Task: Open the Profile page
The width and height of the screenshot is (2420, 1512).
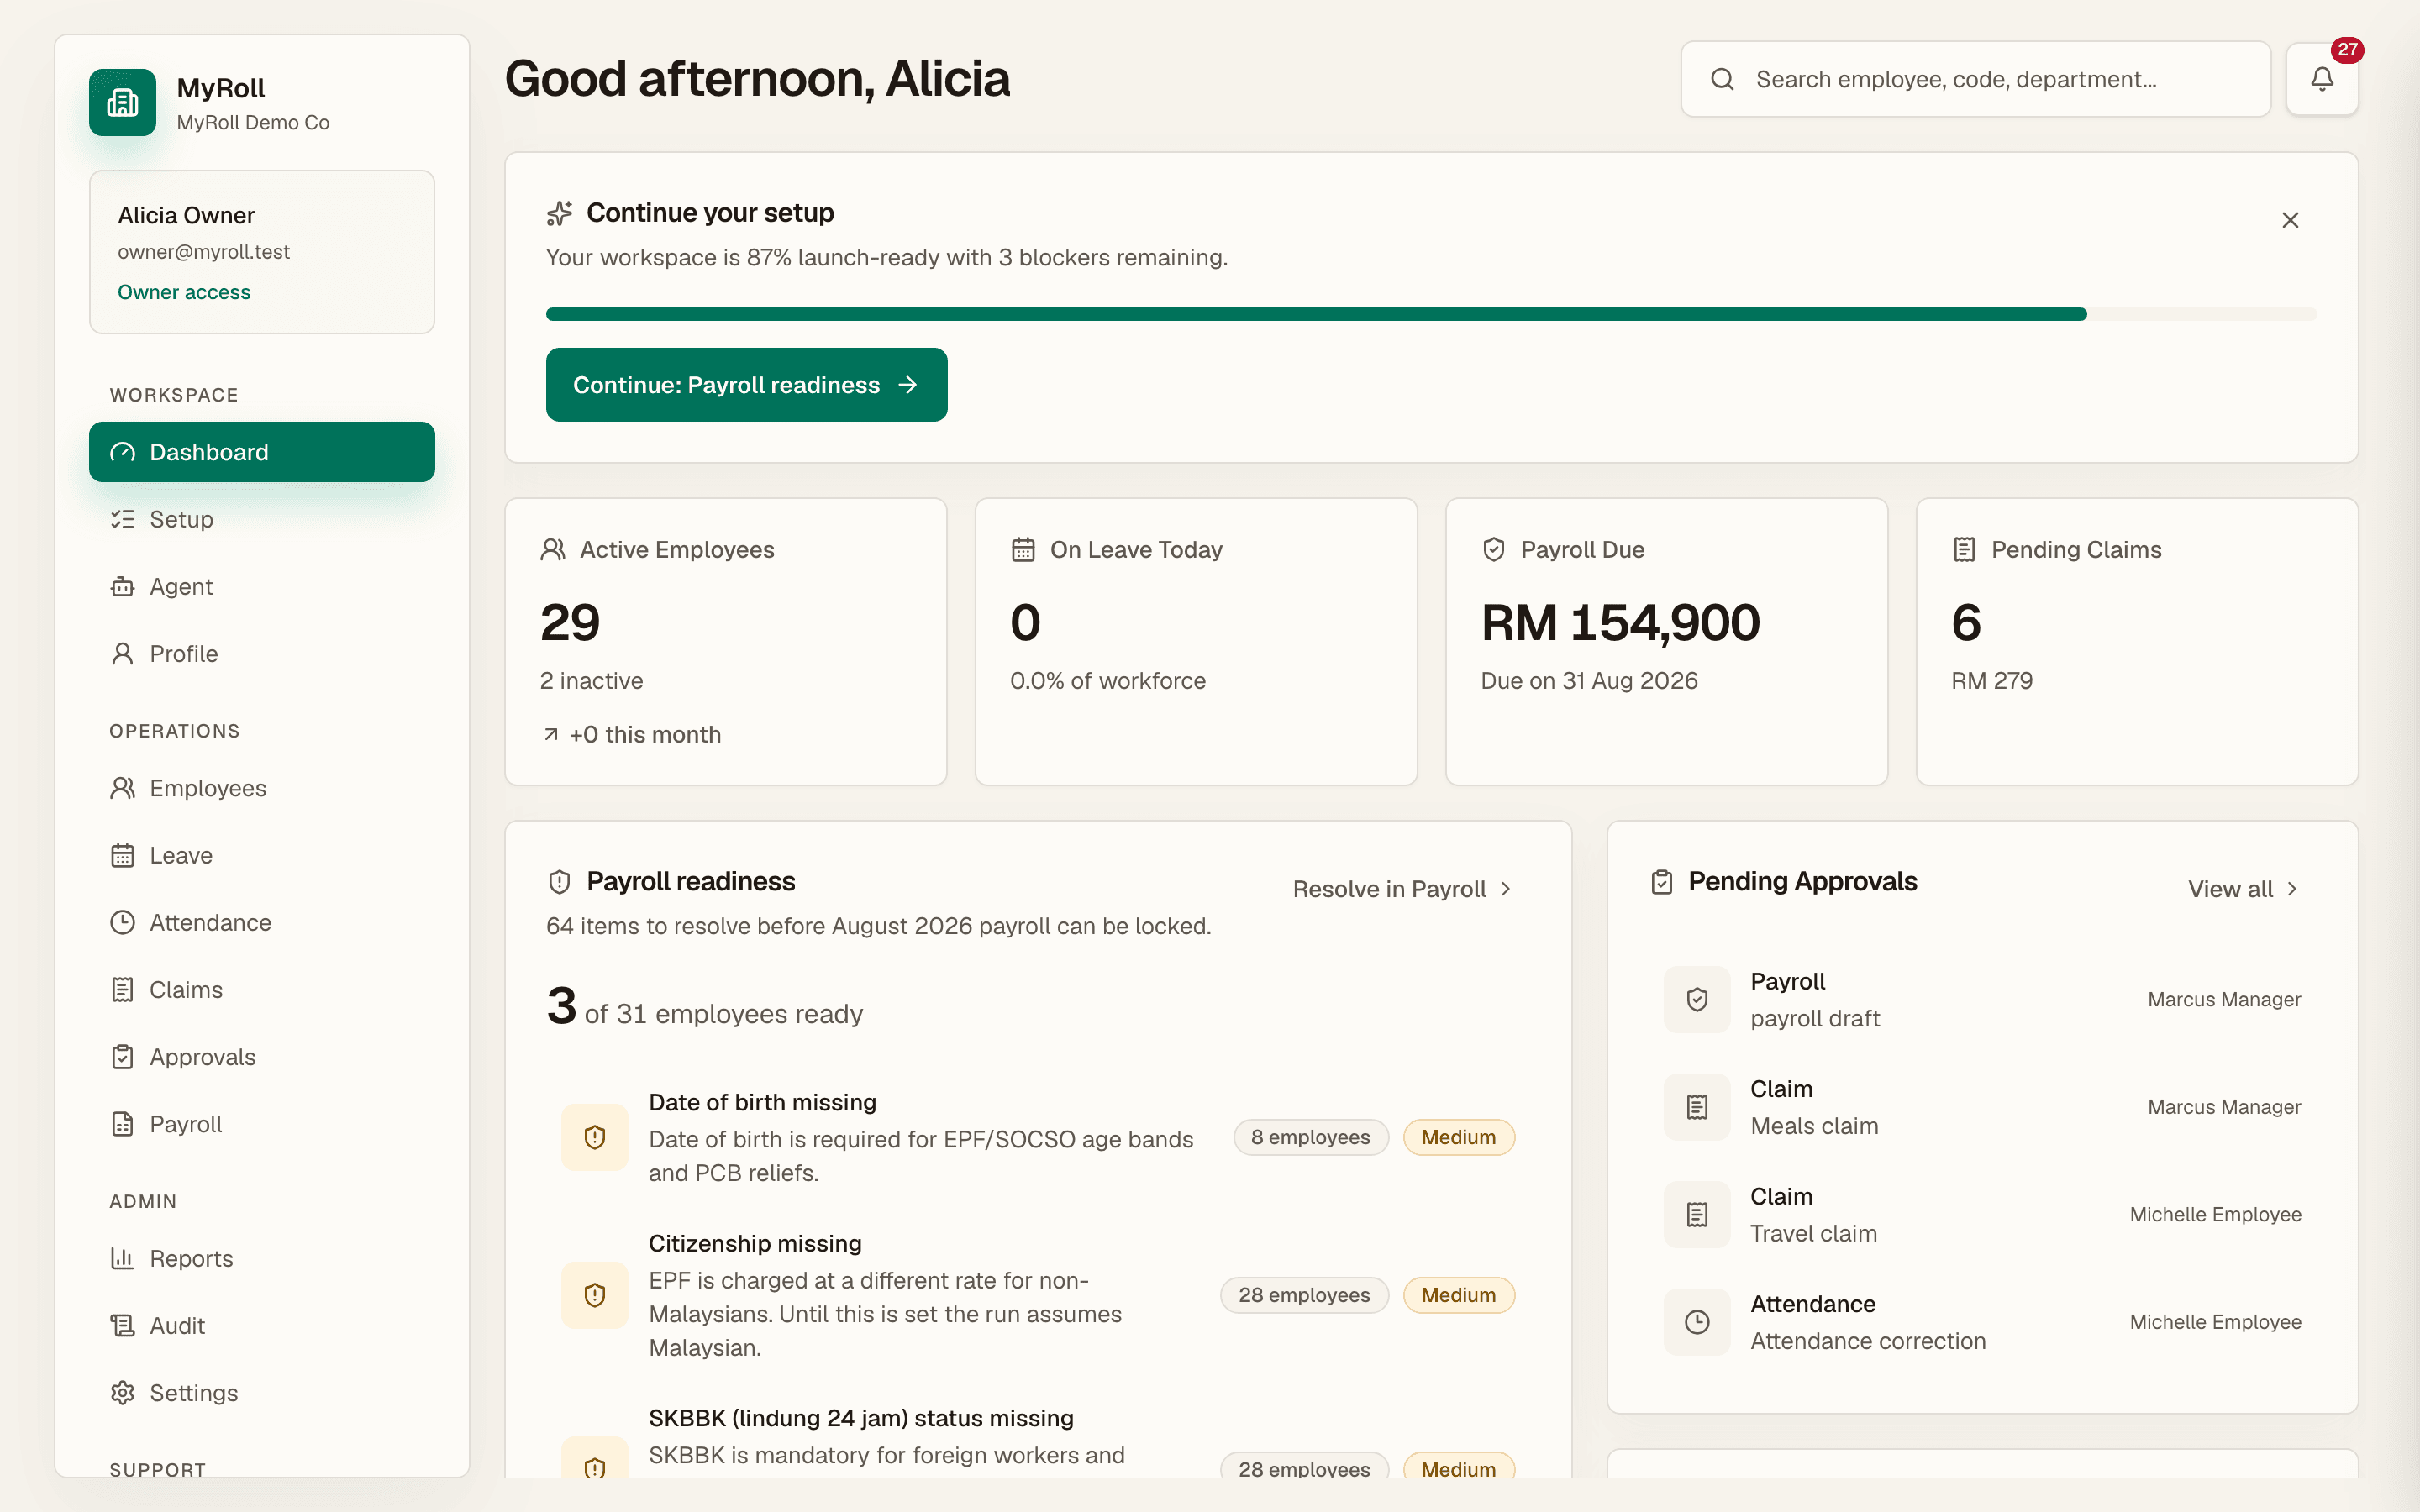Action: click(262, 654)
